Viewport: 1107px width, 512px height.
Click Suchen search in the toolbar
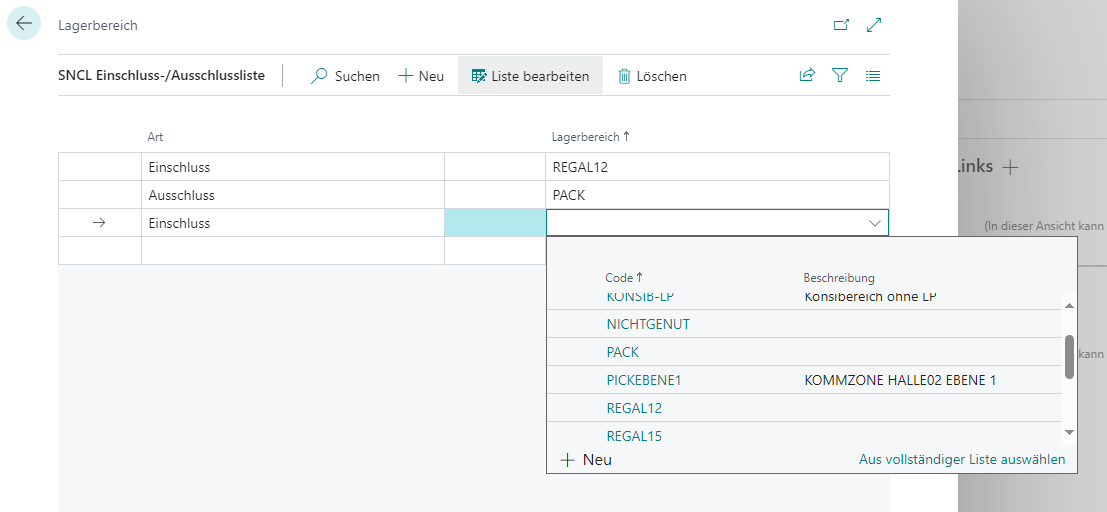(345, 76)
